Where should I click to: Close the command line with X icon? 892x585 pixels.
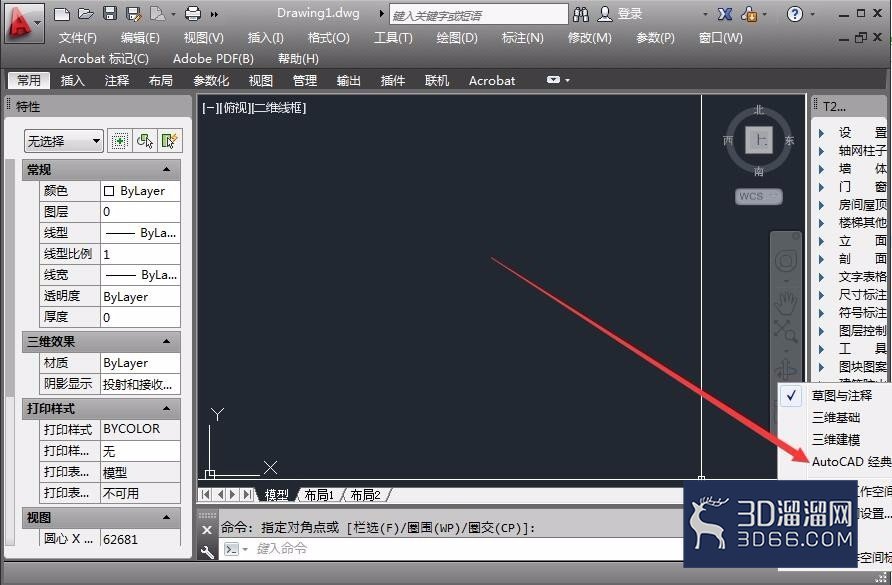[x=207, y=530]
